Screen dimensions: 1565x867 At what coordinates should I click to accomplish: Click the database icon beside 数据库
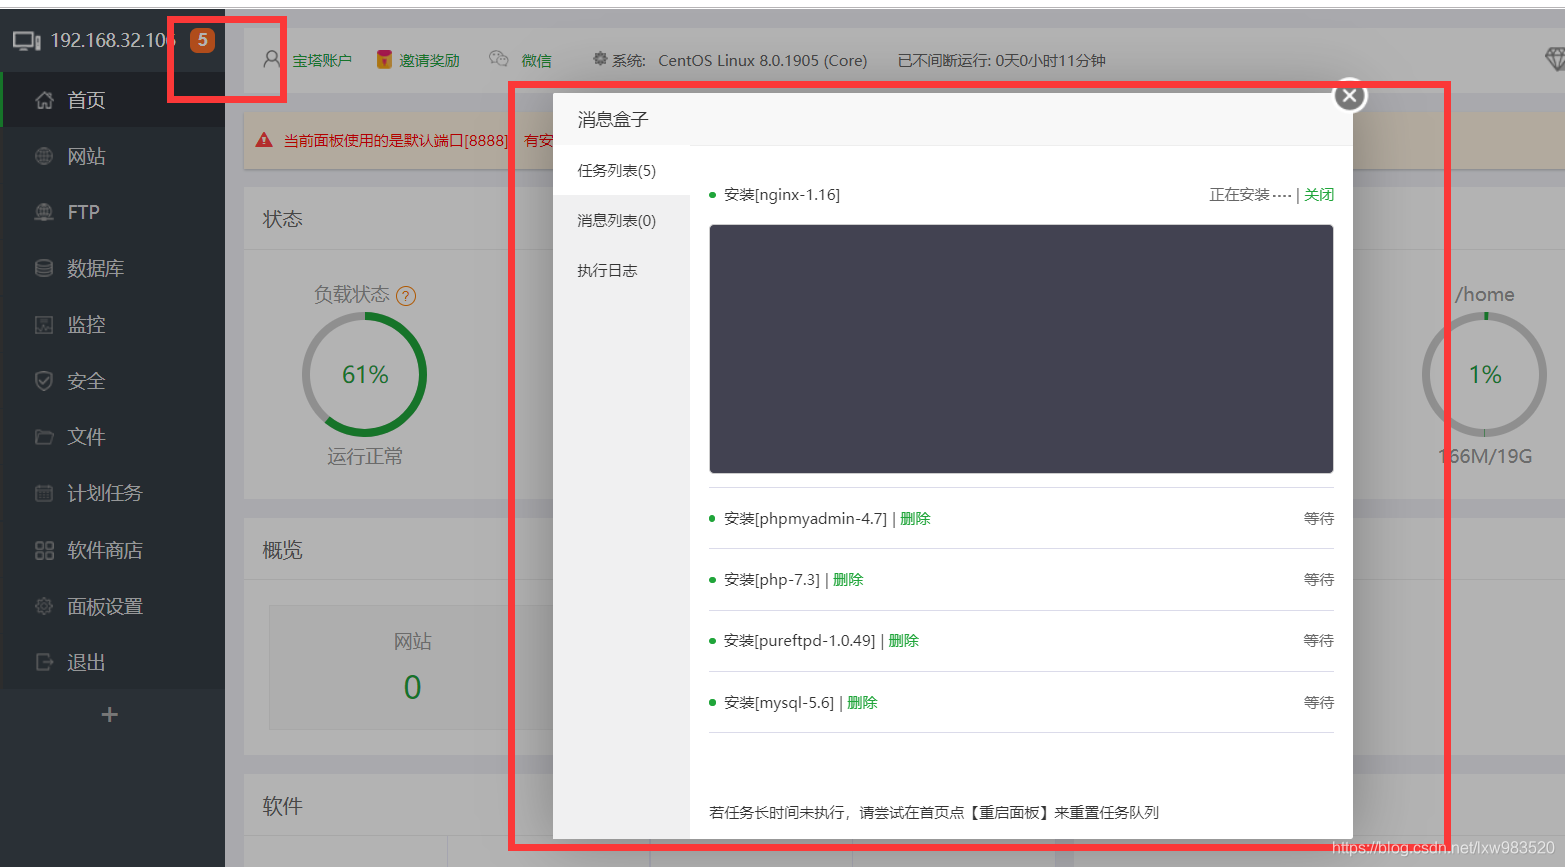click(44, 268)
